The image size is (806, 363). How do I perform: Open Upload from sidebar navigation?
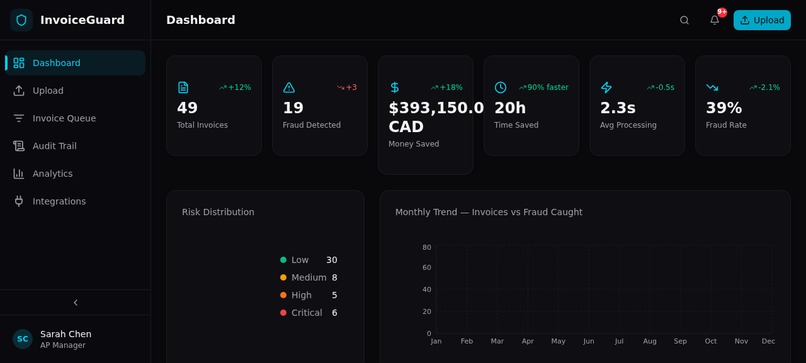click(x=75, y=90)
